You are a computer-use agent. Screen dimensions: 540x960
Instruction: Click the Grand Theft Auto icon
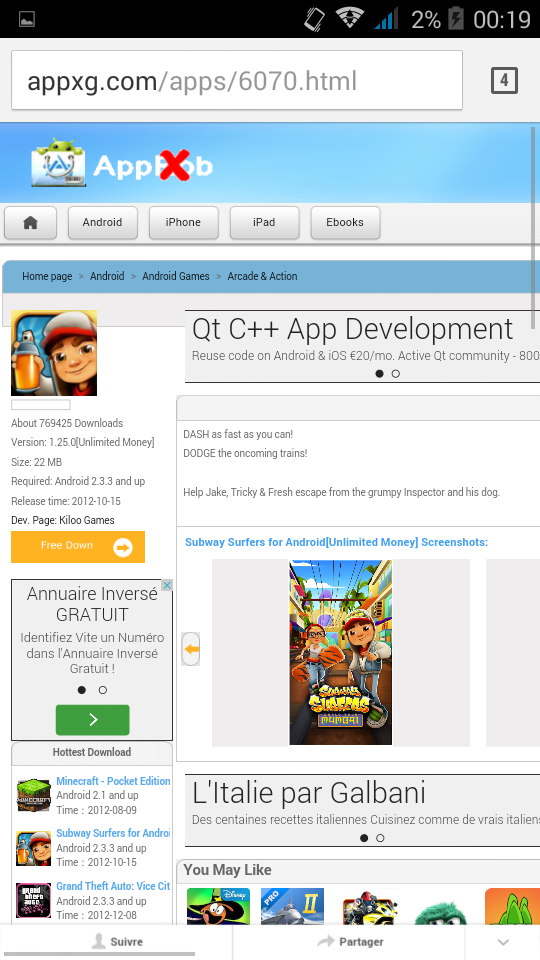click(x=34, y=900)
